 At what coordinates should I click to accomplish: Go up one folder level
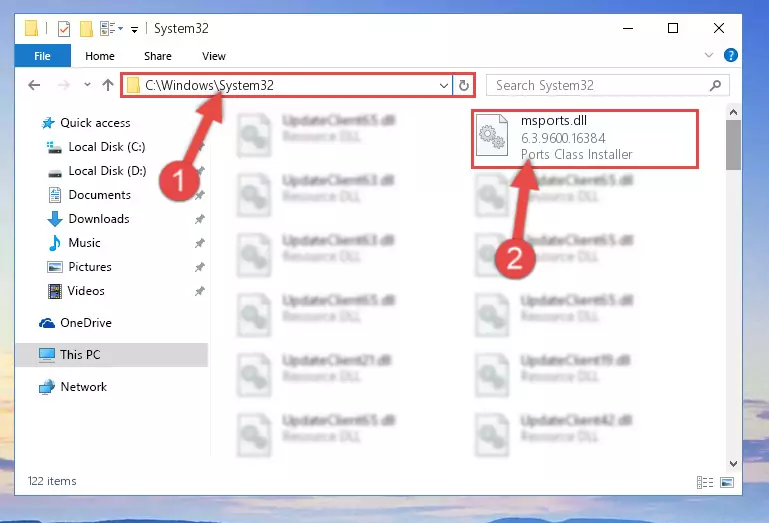(108, 85)
